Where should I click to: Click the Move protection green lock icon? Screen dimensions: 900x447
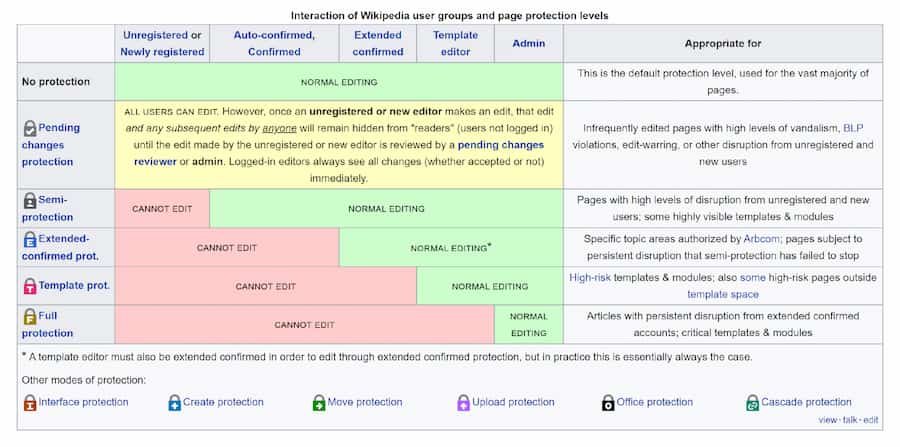coord(319,403)
